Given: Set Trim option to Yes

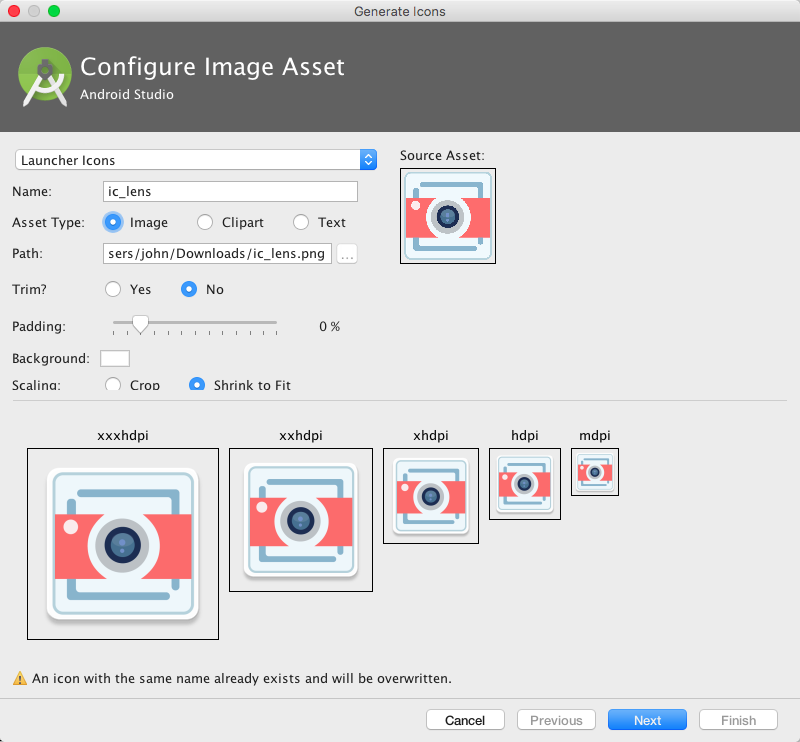Looking at the screenshot, I should coord(113,289).
